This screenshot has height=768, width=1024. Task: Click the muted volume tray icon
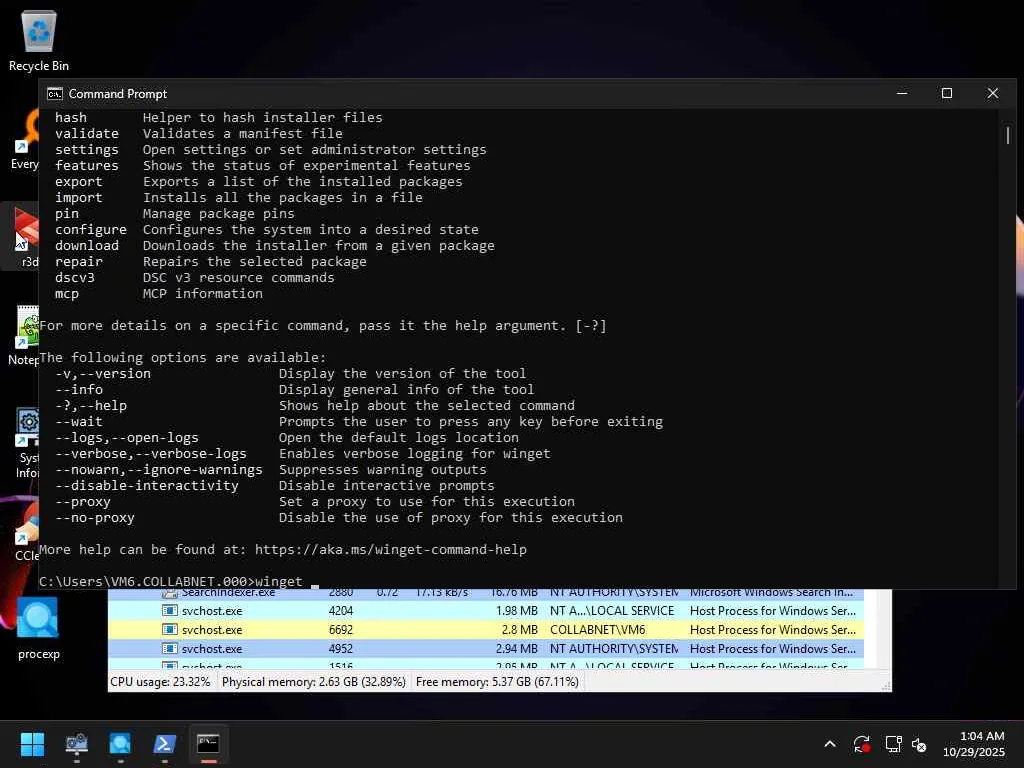[920, 744]
